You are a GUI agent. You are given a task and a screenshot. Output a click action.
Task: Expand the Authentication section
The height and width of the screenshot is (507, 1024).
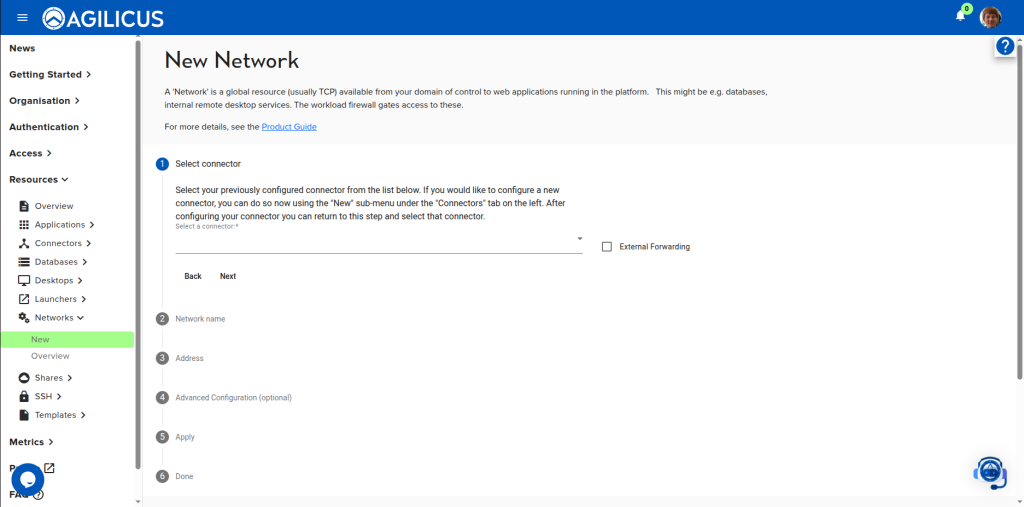point(49,127)
